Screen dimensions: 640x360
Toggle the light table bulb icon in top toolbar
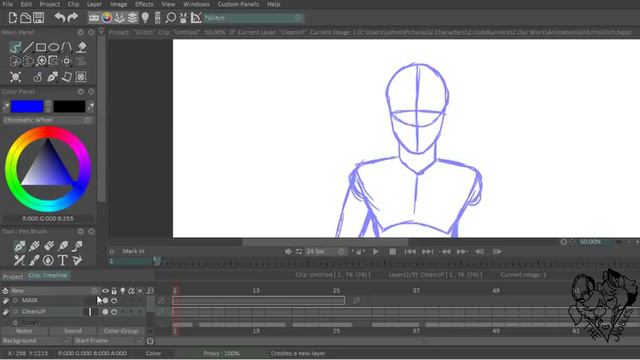pyautogui.click(x=145, y=18)
